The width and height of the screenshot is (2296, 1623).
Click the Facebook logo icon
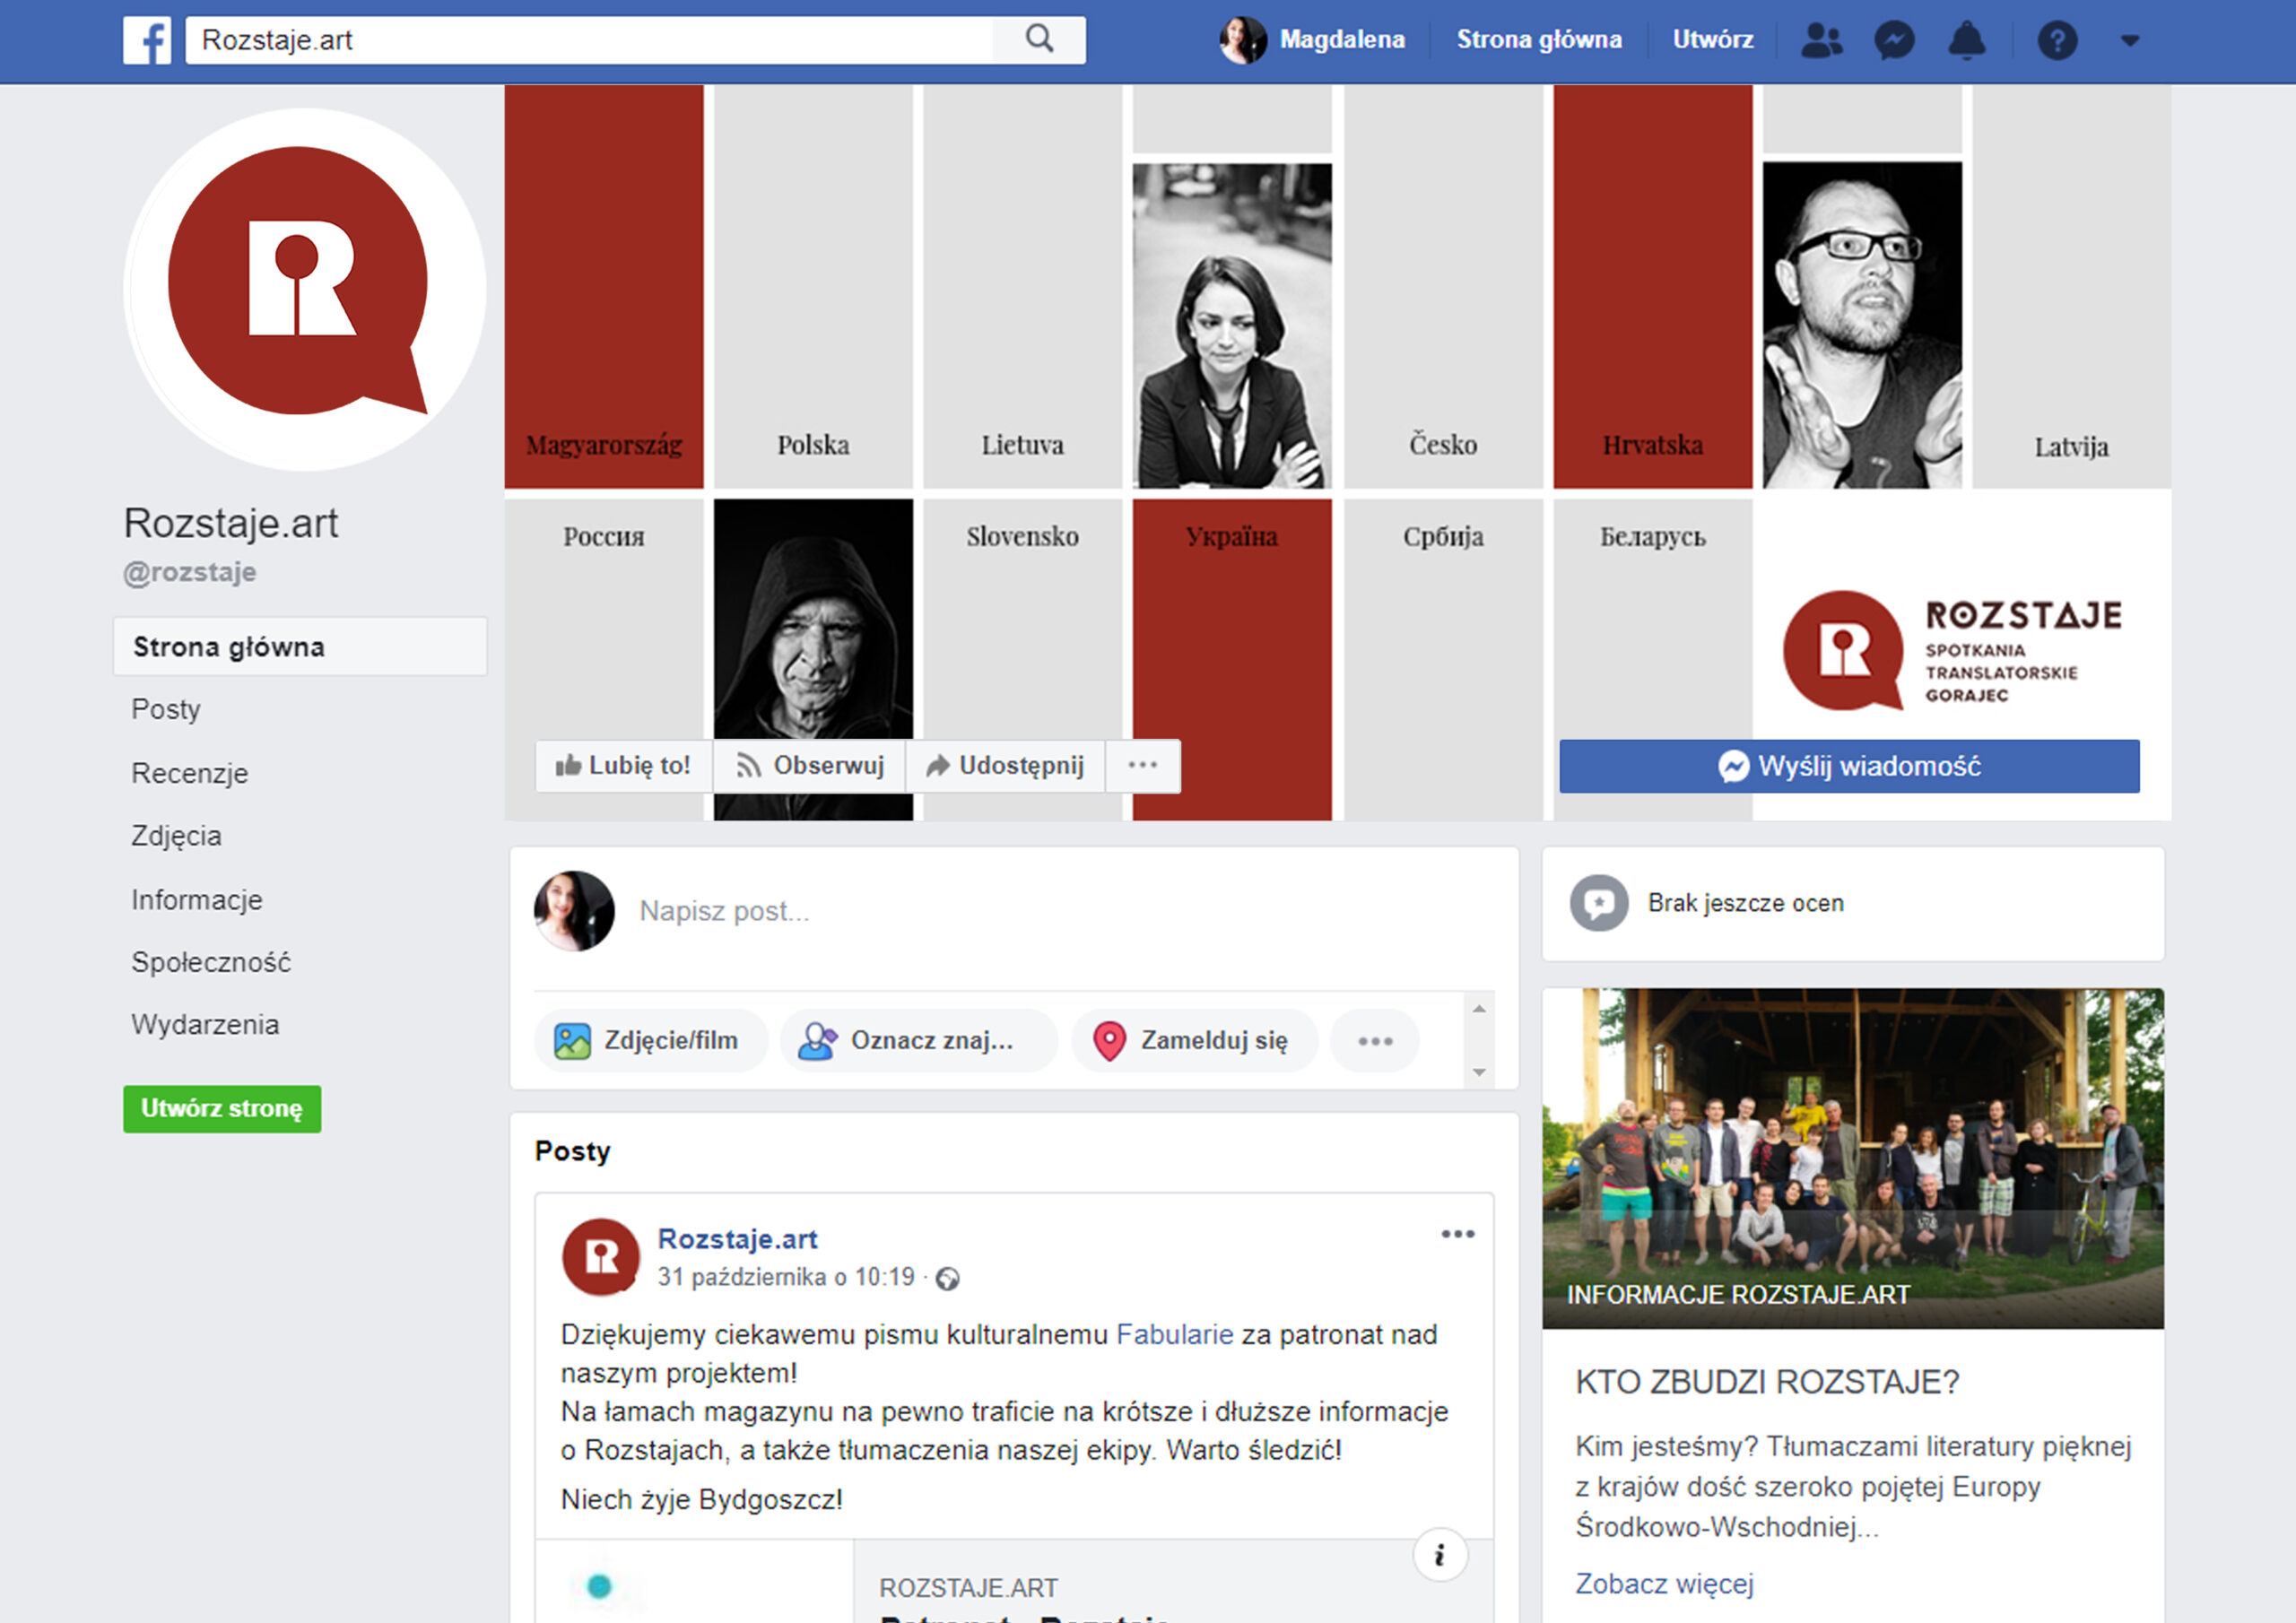point(147,40)
